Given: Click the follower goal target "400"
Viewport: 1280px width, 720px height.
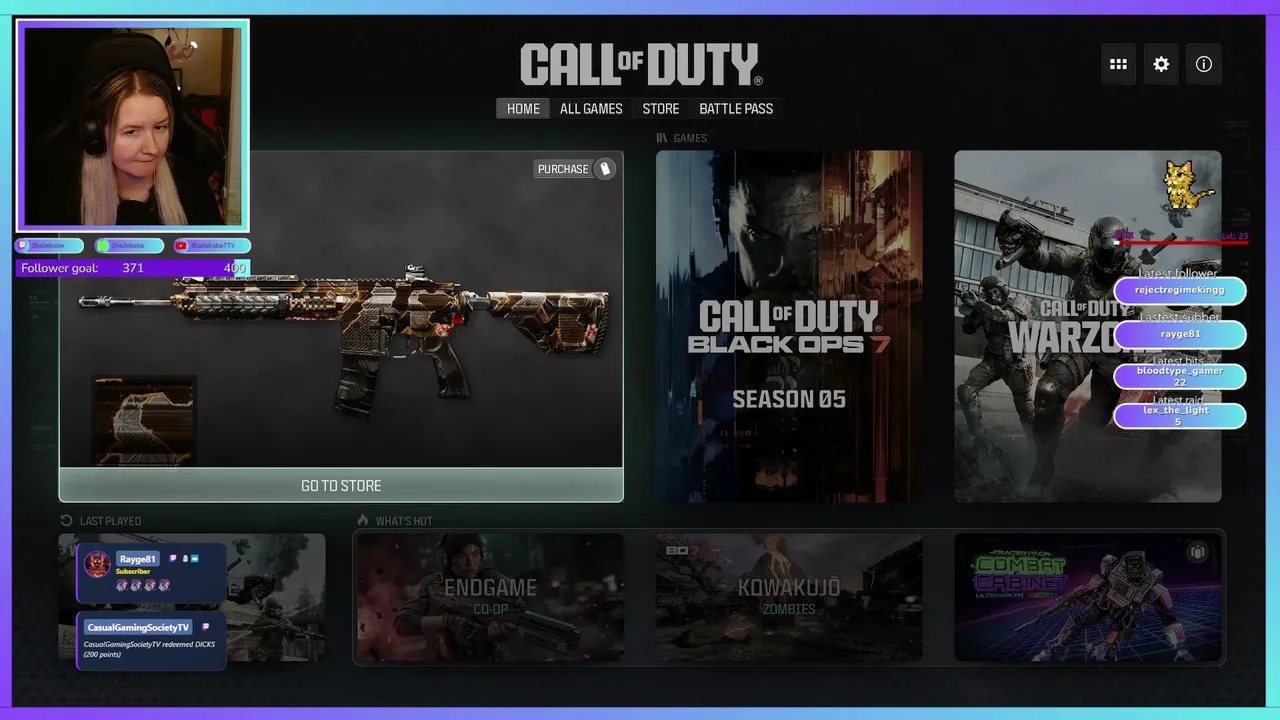Looking at the screenshot, I should pos(235,268).
